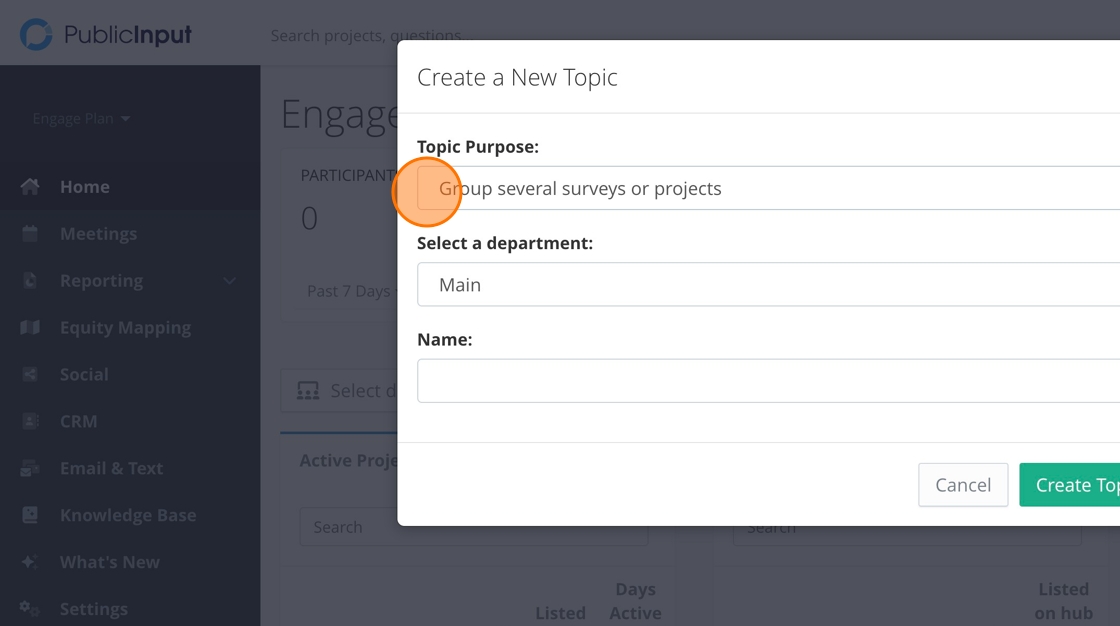Open the Engage Plan dropdown
The height and width of the screenshot is (626, 1120).
click(x=81, y=119)
